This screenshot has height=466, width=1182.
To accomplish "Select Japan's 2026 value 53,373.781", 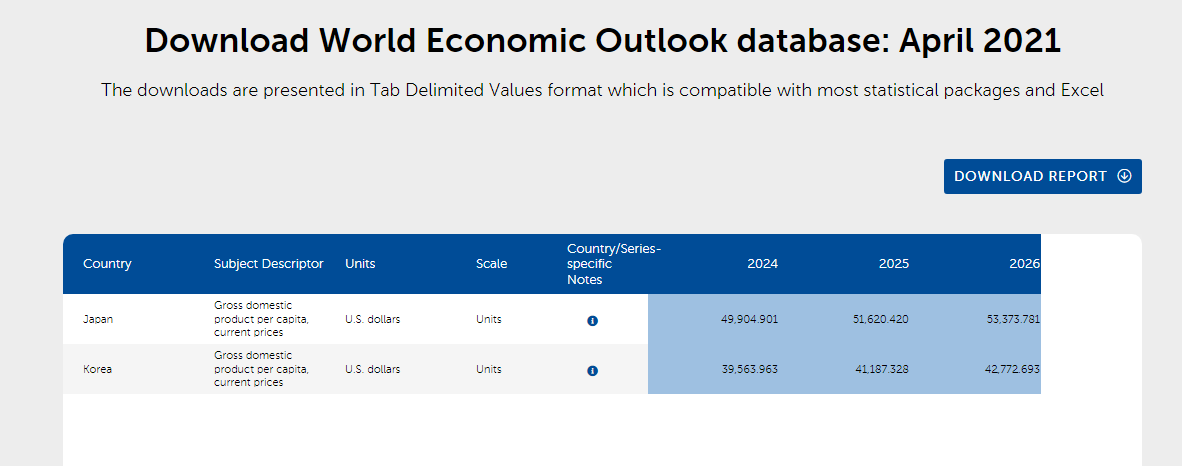I will [1012, 319].
